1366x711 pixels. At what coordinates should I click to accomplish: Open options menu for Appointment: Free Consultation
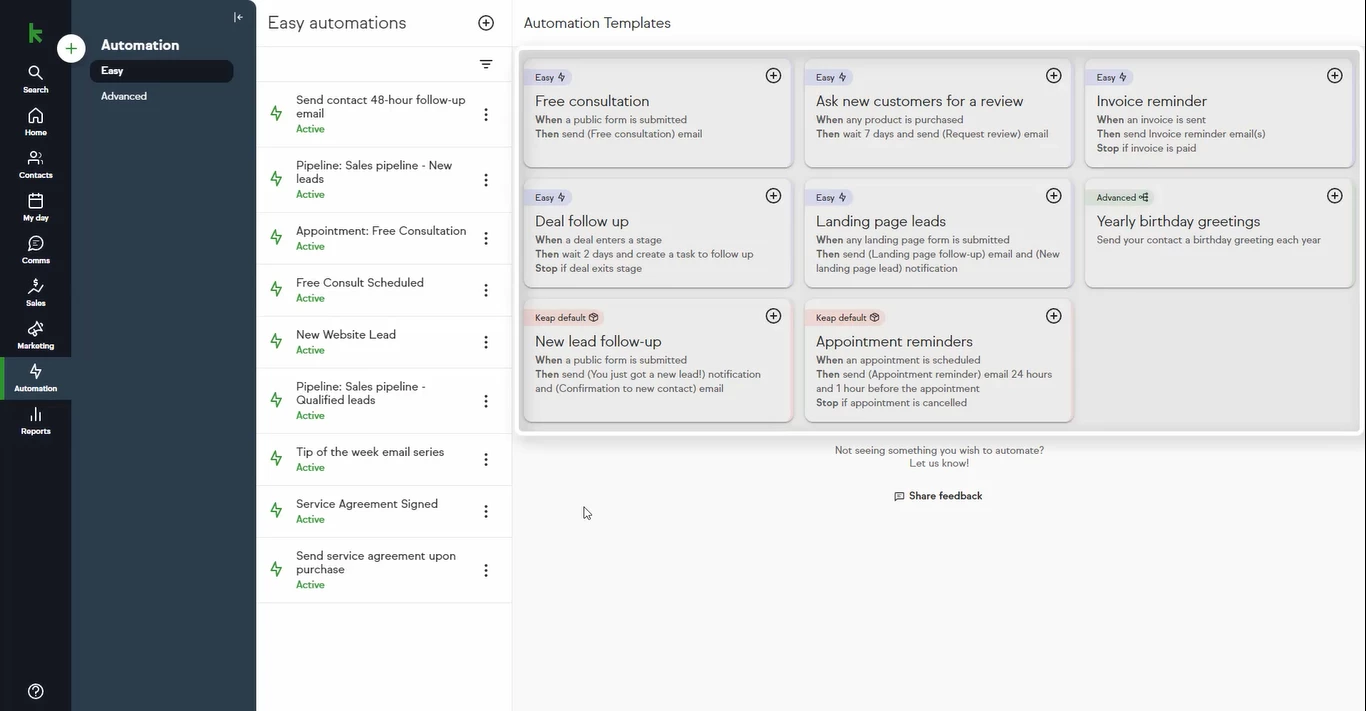[486, 238]
